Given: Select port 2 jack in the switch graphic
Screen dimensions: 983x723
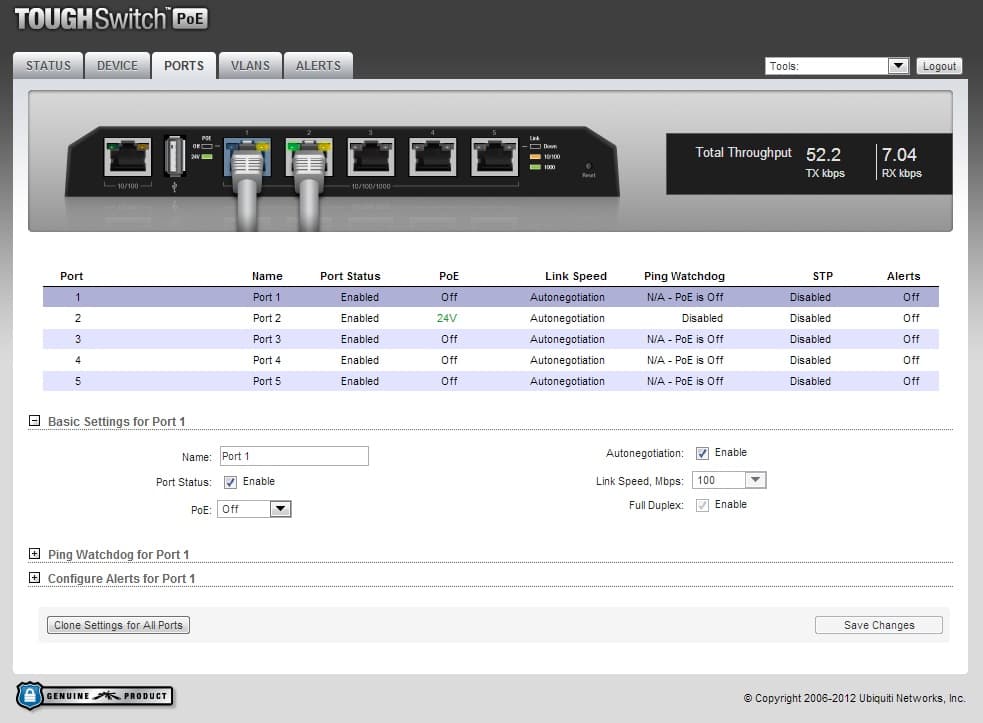Looking at the screenshot, I should click(x=309, y=157).
